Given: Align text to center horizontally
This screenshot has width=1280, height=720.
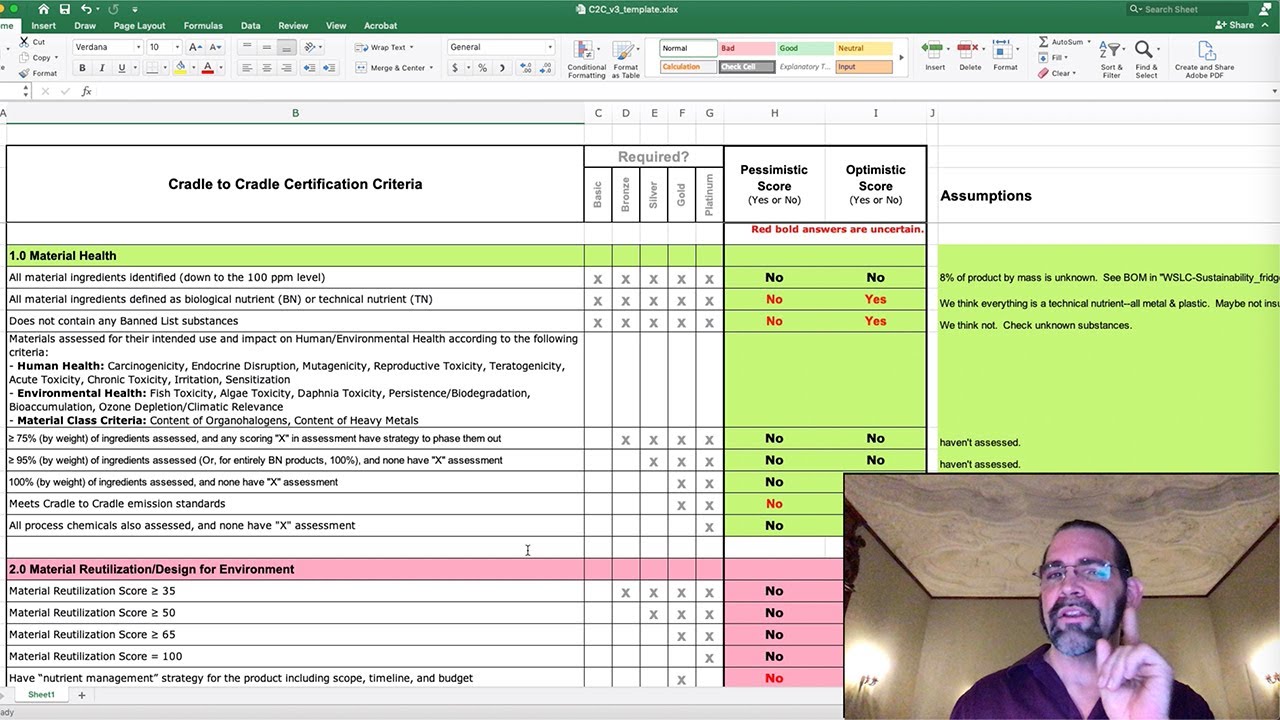Looking at the screenshot, I should click(x=266, y=68).
